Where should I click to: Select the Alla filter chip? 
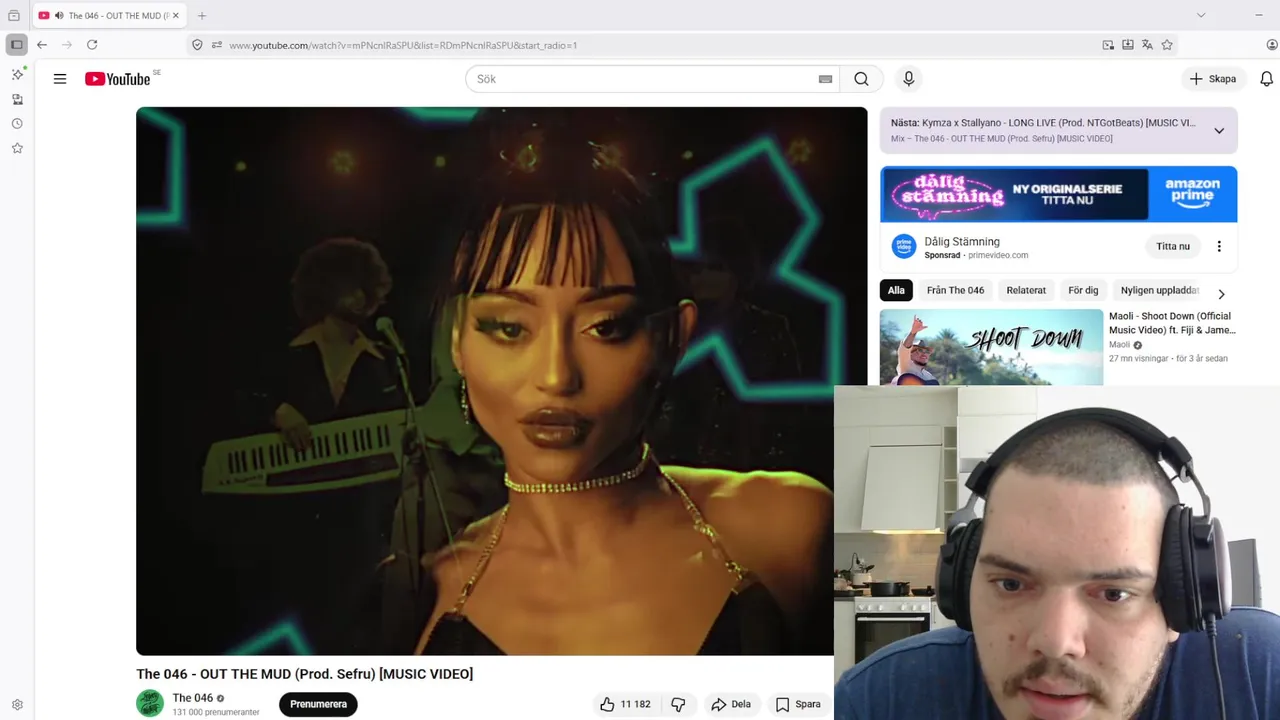[x=896, y=290]
